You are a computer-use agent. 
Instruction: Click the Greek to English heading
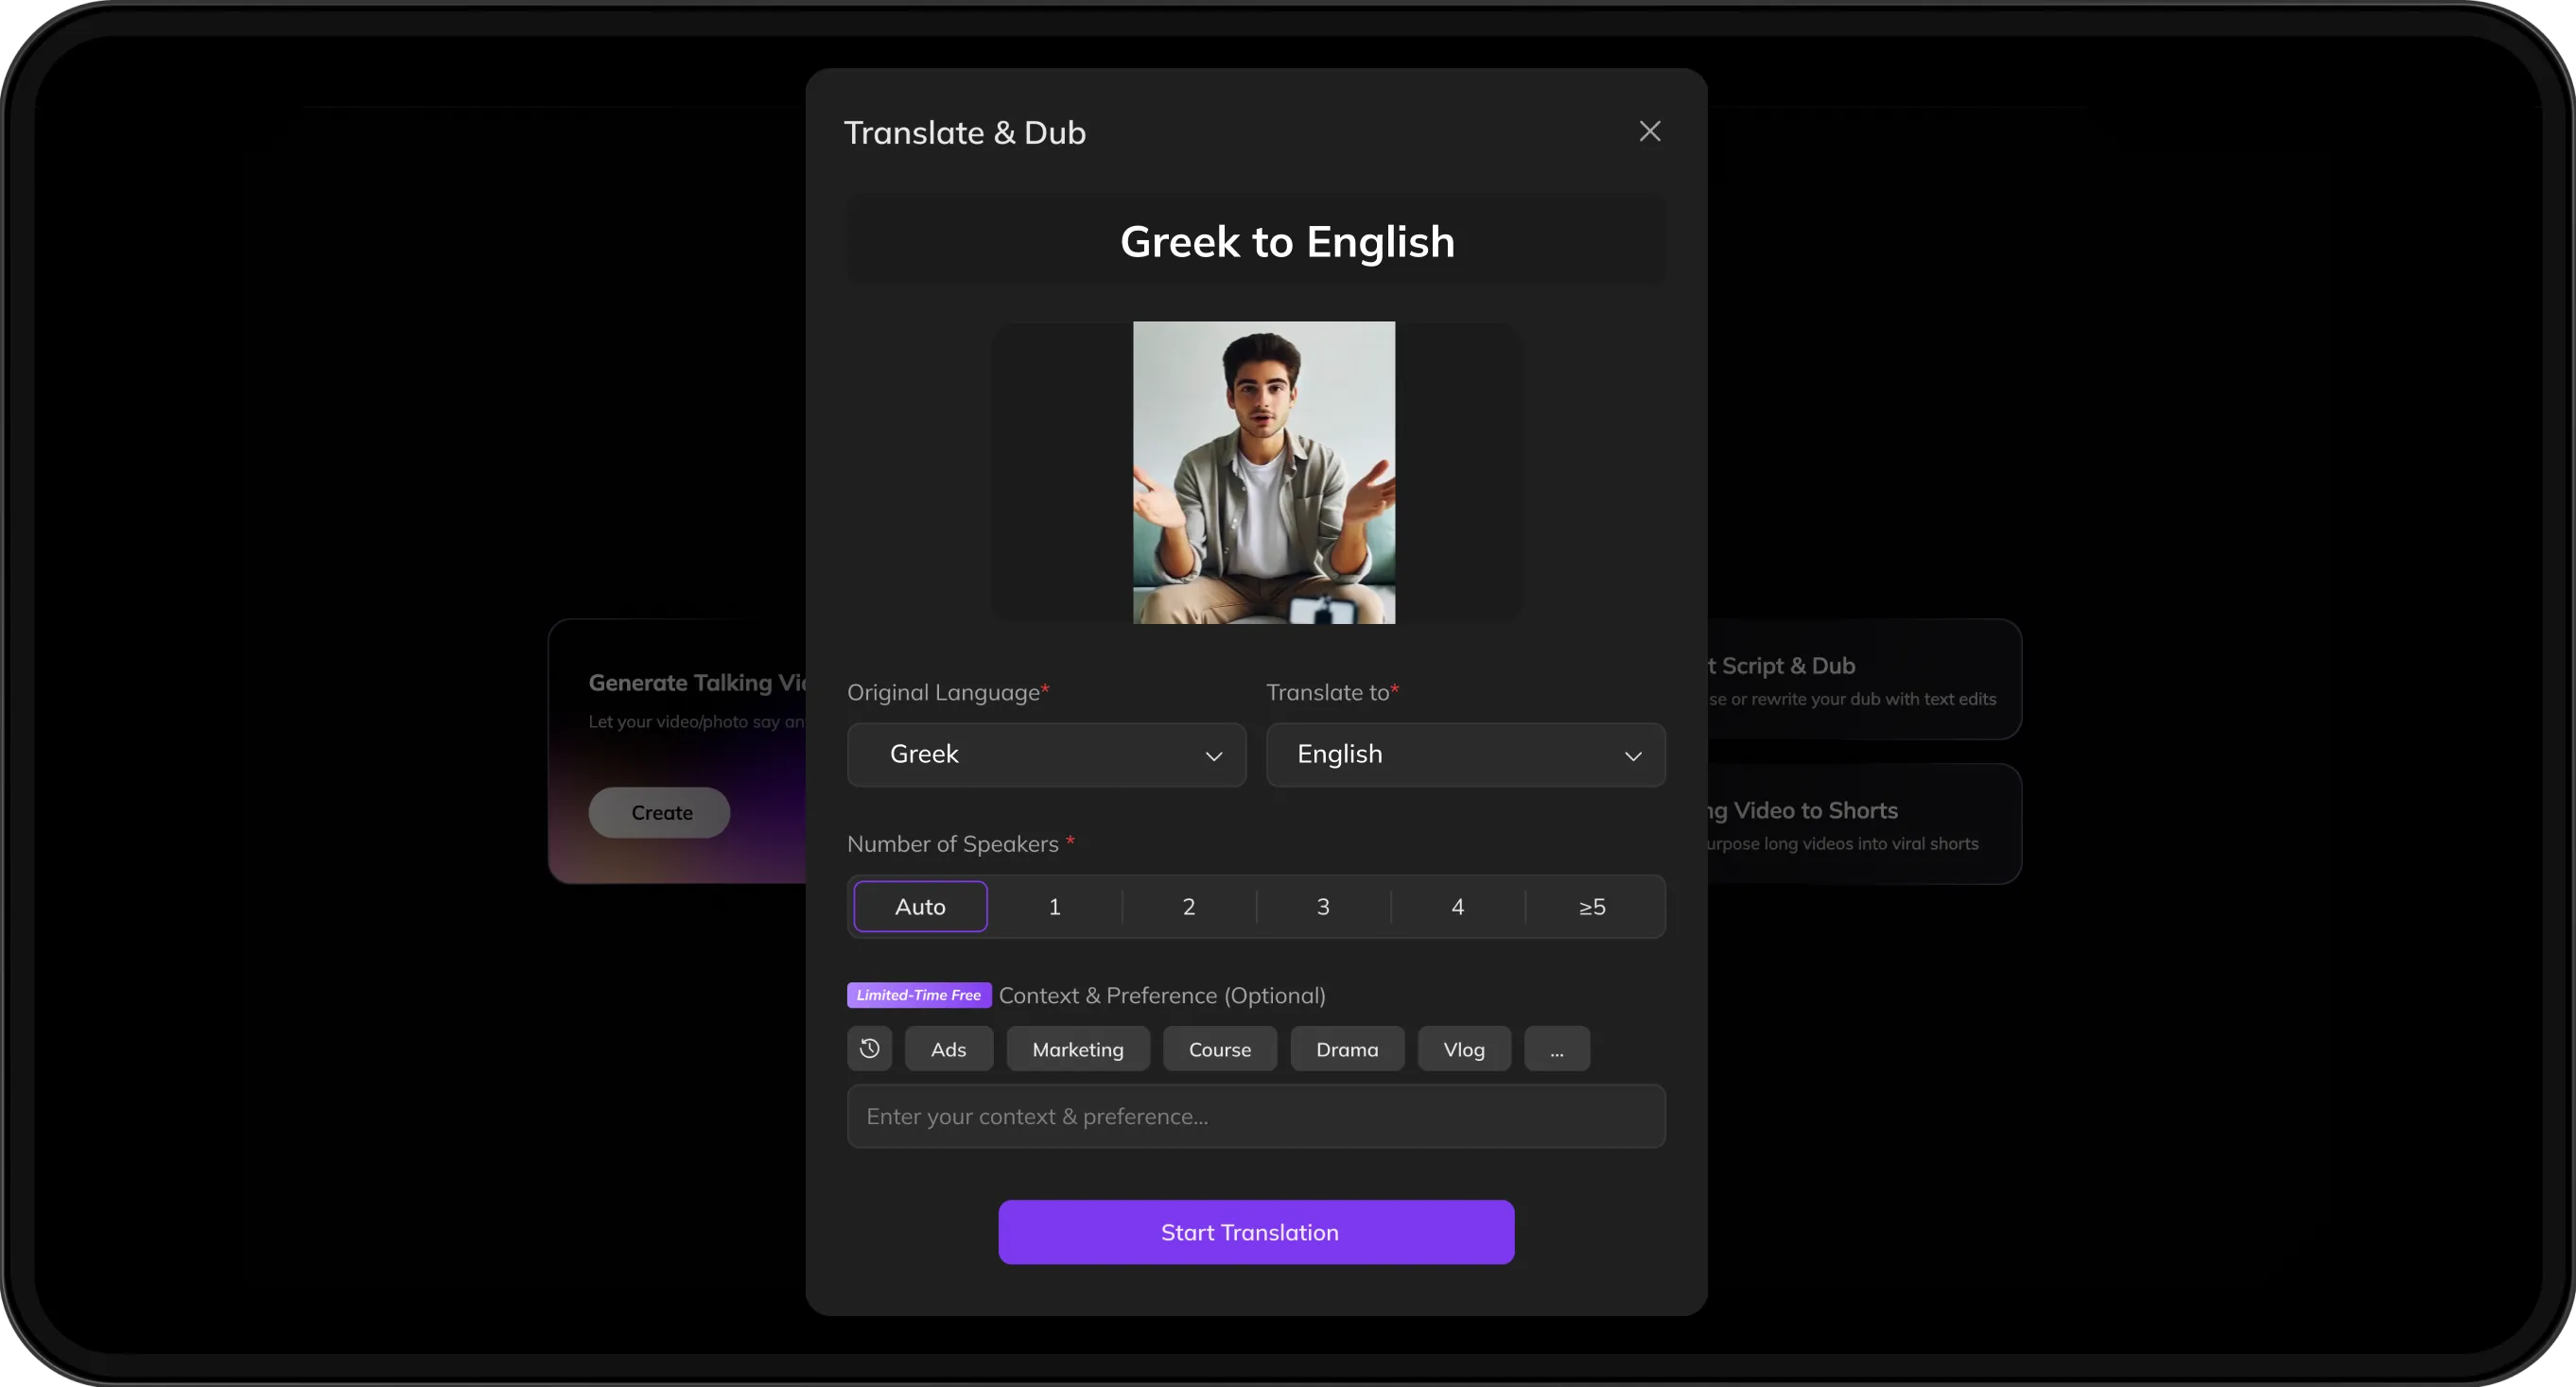pyautogui.click(x=1287, y=241)
